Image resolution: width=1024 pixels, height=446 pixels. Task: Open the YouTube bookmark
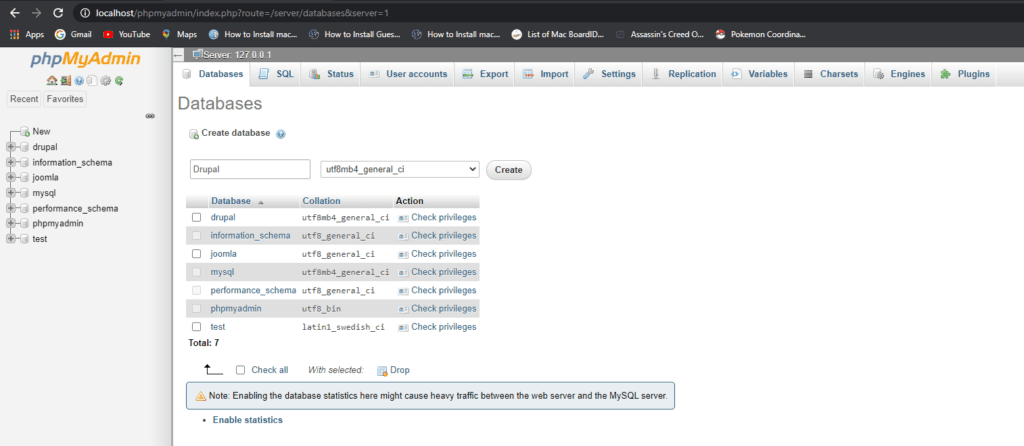click(127, 35)
